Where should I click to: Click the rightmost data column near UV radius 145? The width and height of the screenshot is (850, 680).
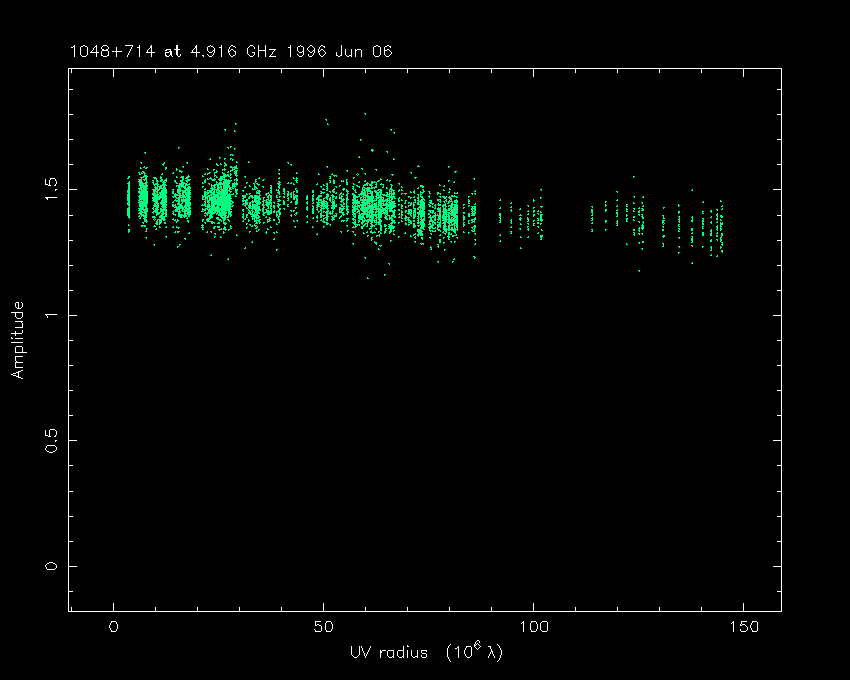pos(720,230)
